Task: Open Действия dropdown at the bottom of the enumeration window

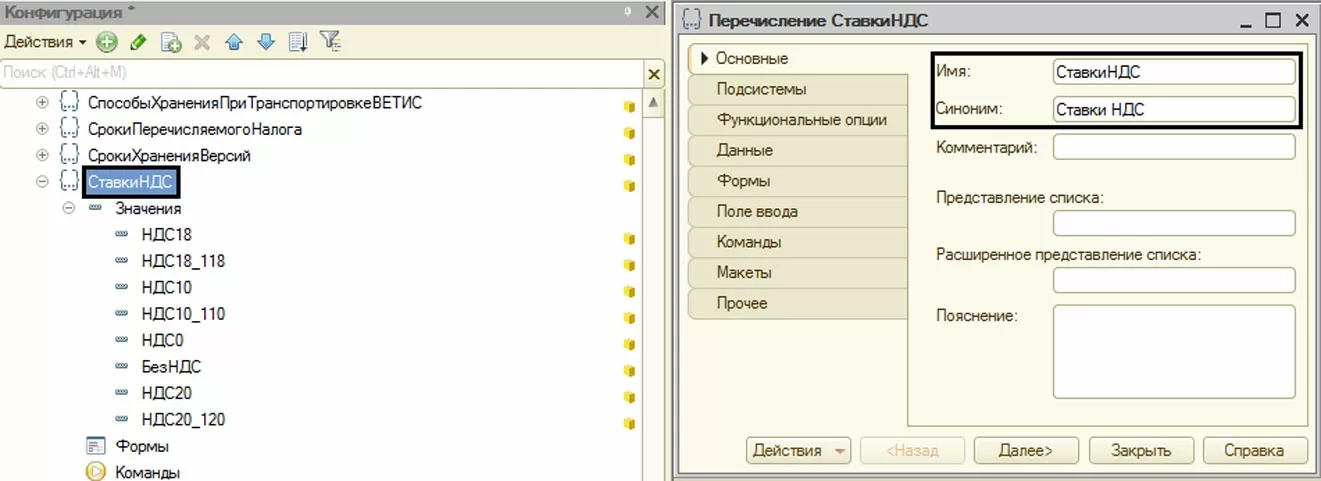Action: point(797,450)
